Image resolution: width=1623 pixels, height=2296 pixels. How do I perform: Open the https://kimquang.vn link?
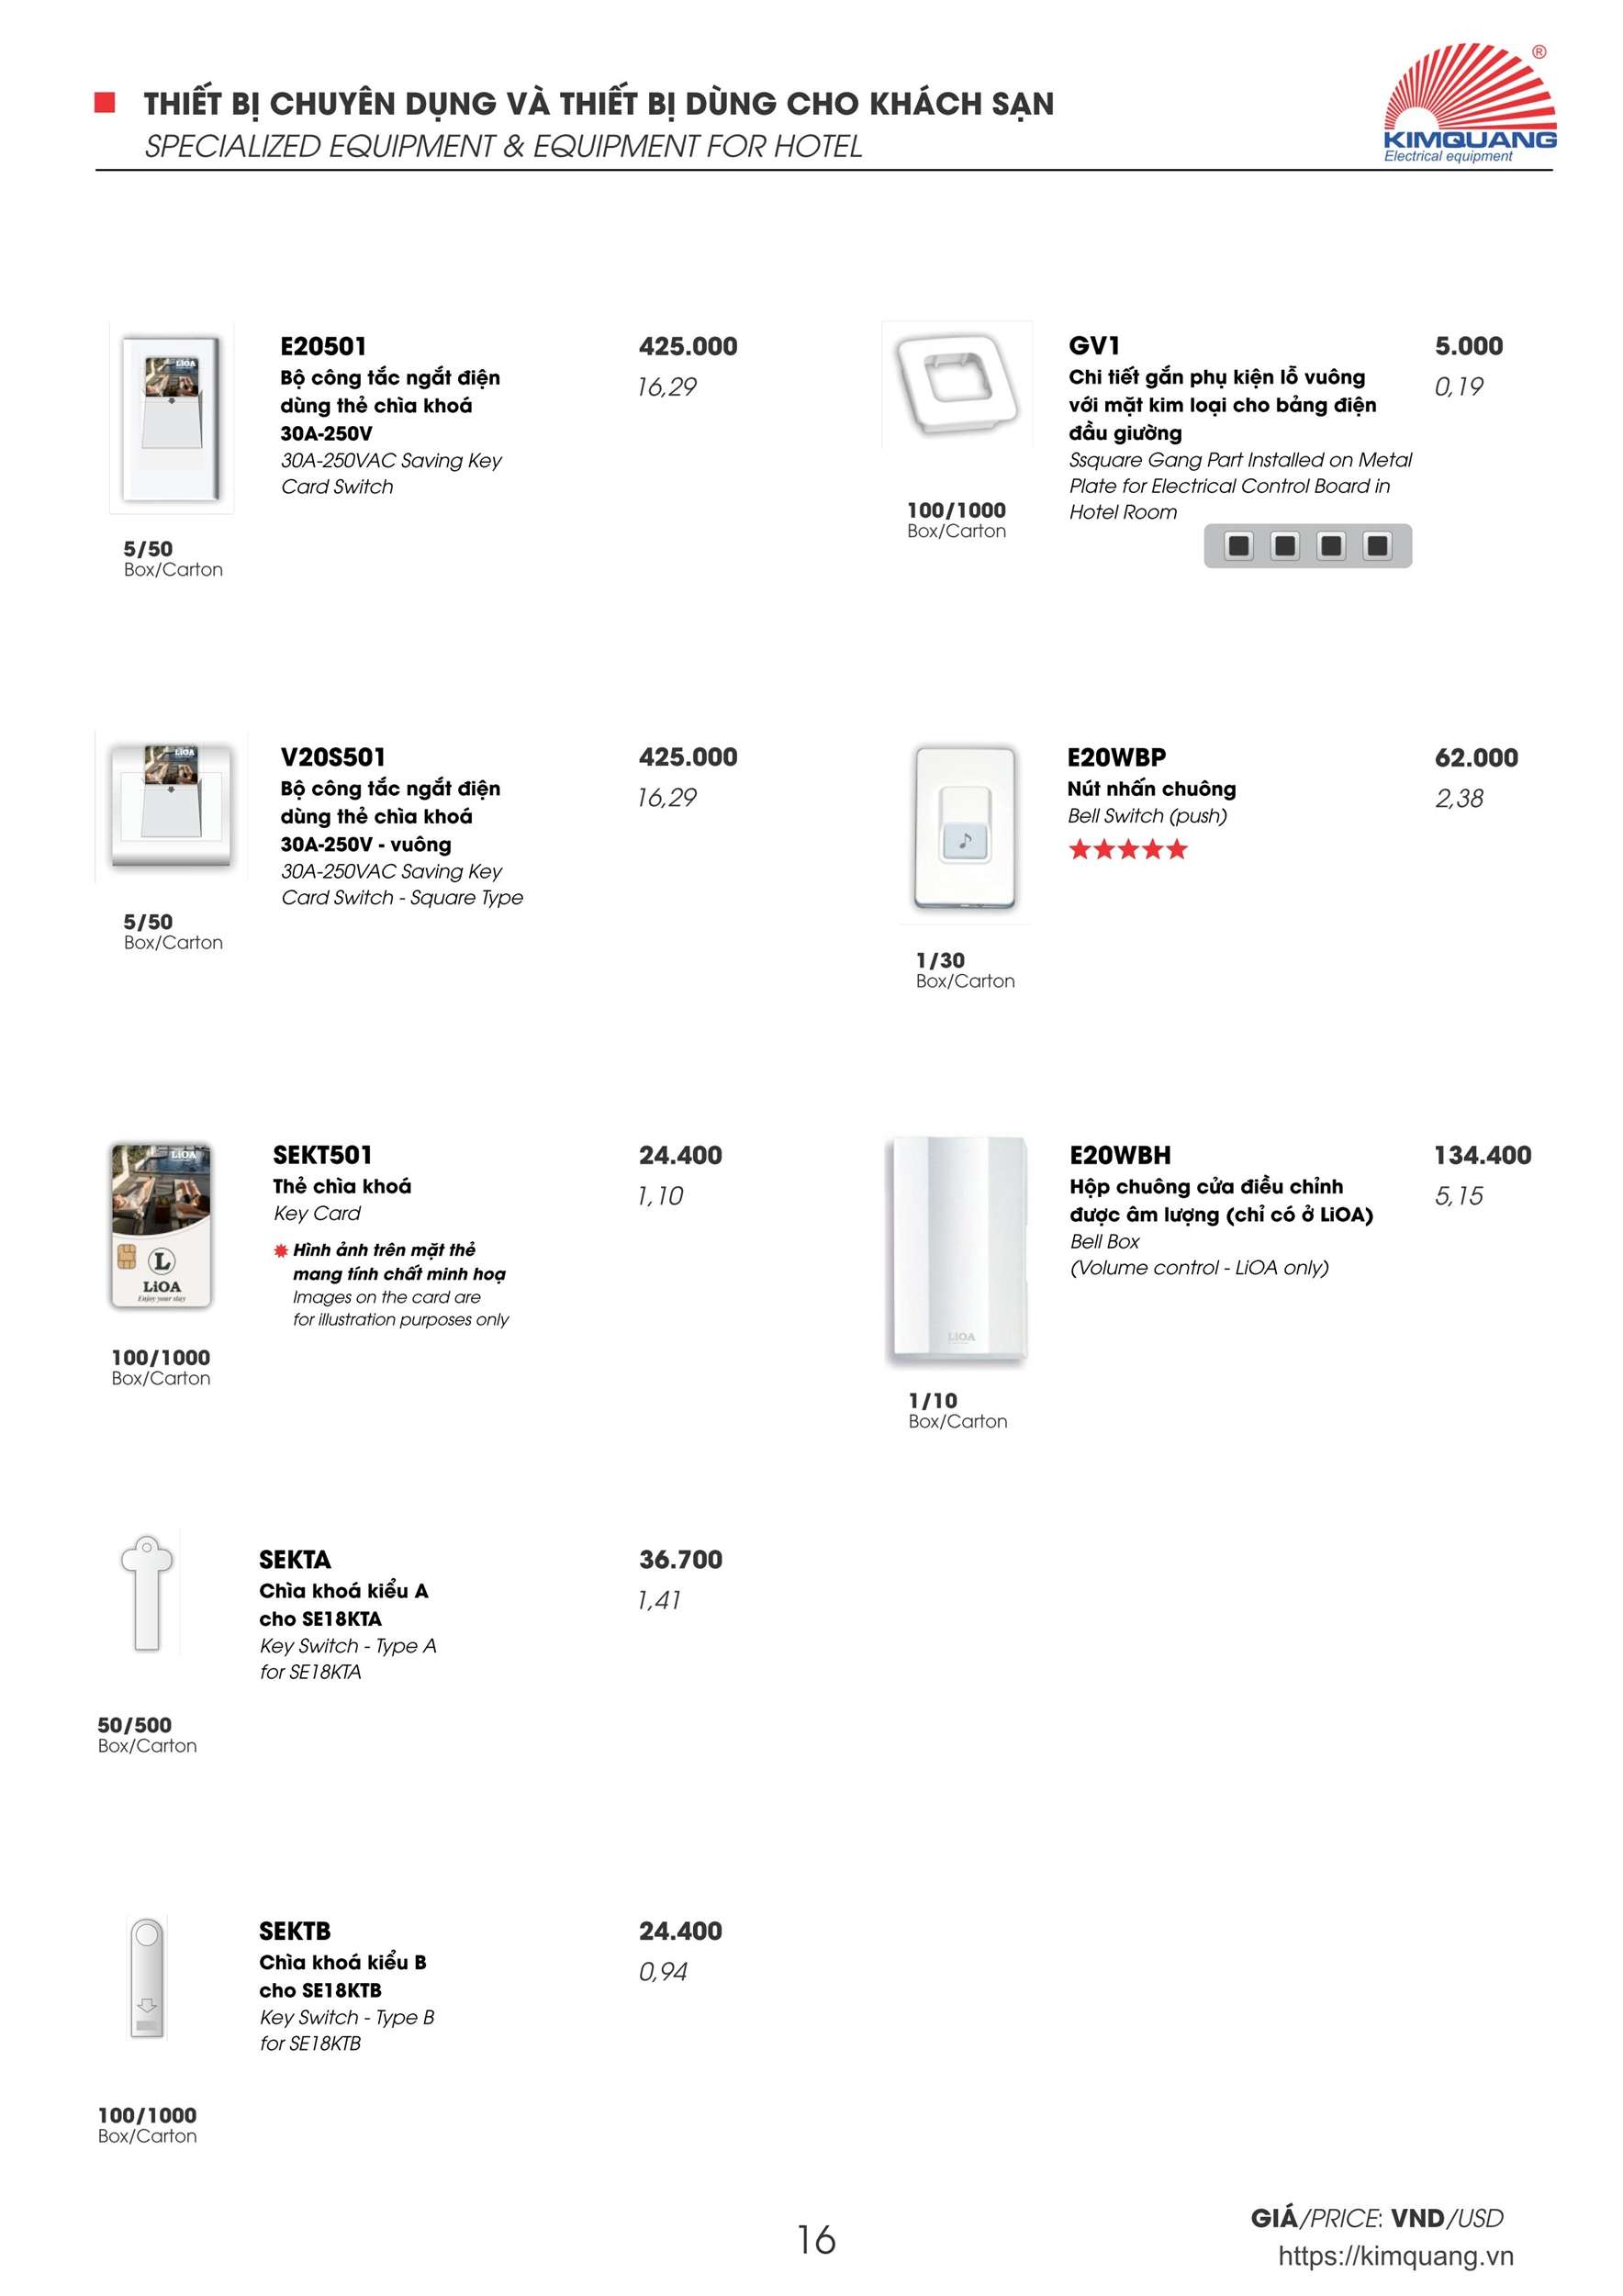click(1395, 2256)
